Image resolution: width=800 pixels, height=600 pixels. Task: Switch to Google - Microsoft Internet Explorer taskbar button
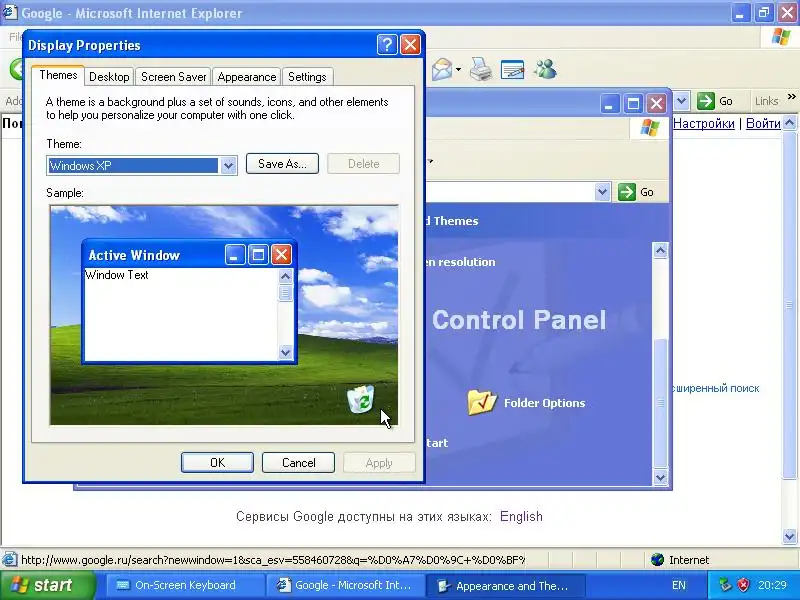(x=344, y=585)
